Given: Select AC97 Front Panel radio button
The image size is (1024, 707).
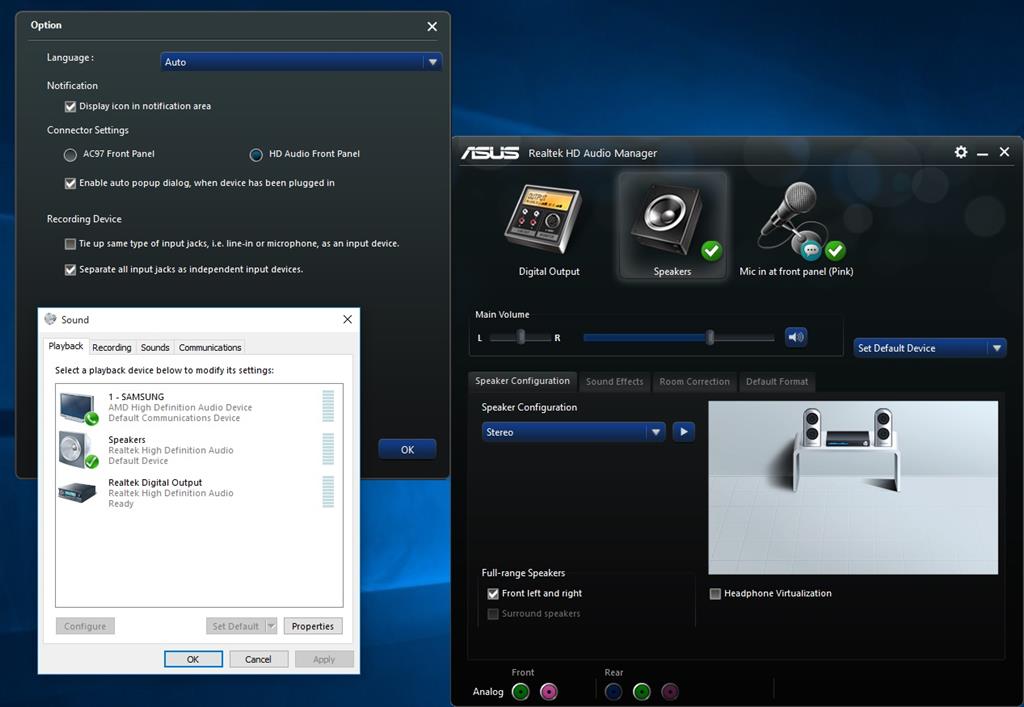Looking at the screenshot, I should pos(70,155).
